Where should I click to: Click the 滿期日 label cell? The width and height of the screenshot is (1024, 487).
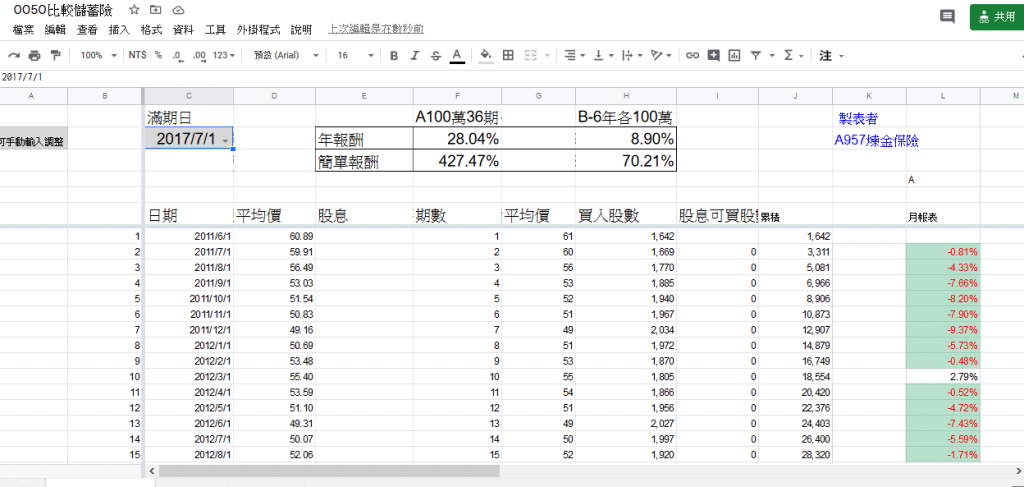pos(188,118)
